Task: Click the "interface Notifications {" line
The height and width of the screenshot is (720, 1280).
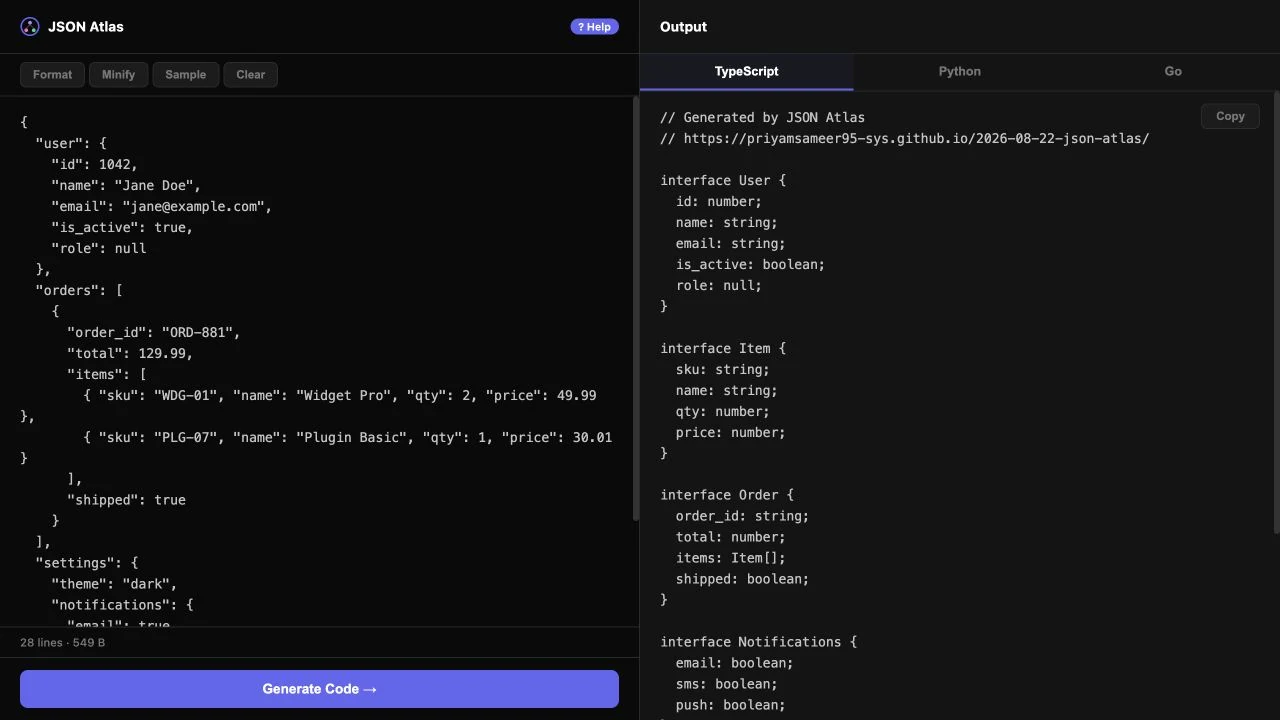Action: pos(758,642)
